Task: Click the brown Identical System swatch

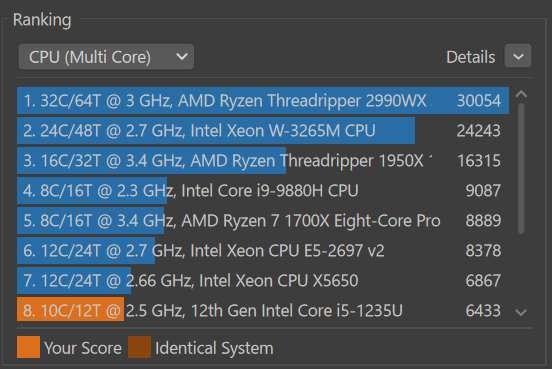Action: tap(139, 347)
